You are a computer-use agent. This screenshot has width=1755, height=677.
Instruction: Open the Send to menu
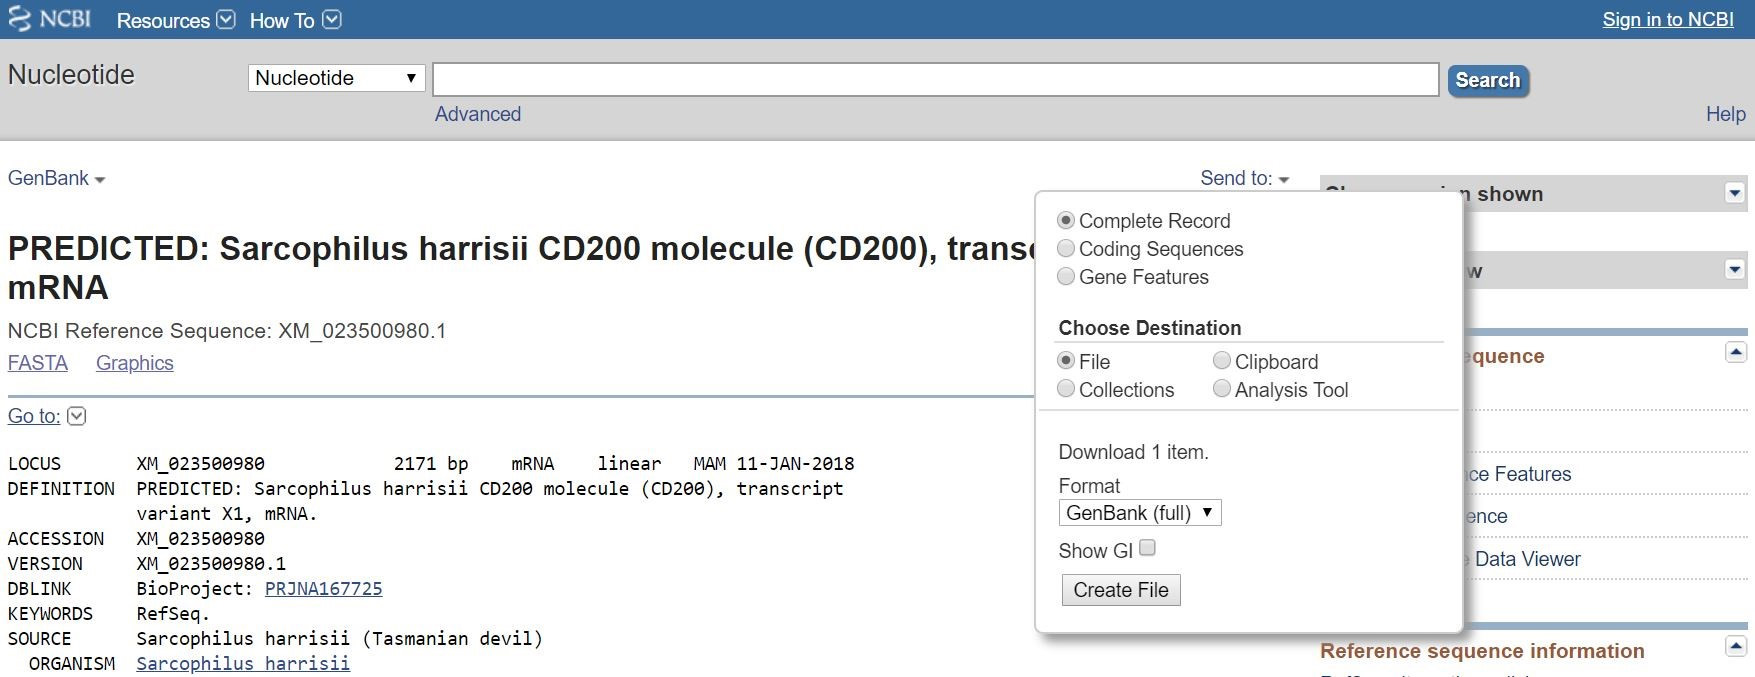point(1245,178)
